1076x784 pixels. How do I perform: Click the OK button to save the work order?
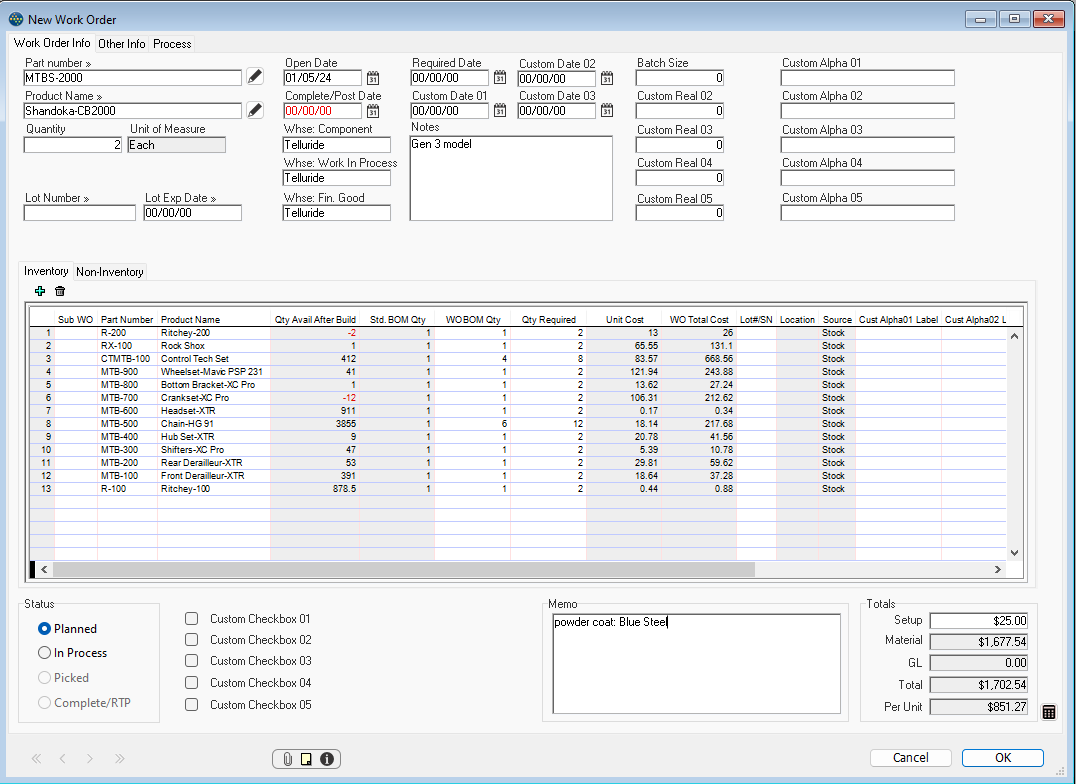click(x=1001, y=758)
